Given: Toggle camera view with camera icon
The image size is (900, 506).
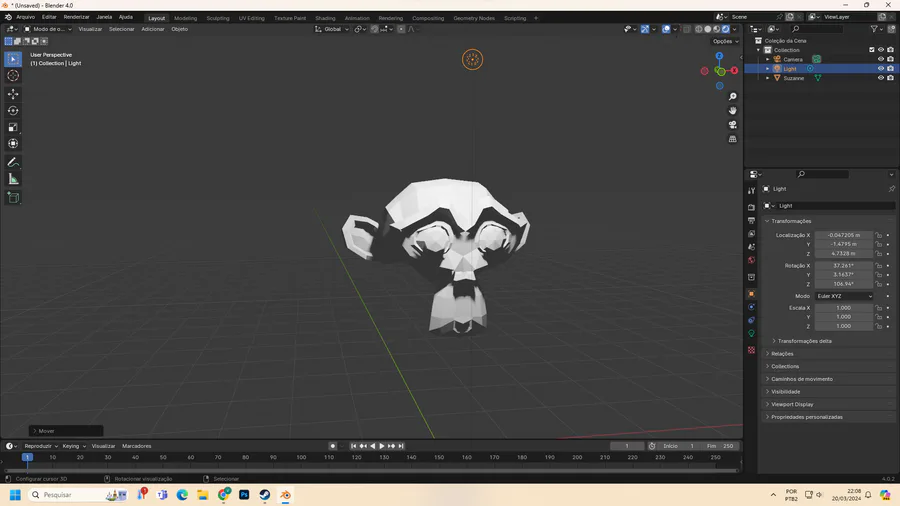Looking at the screenshot, I should pos(732,124).
